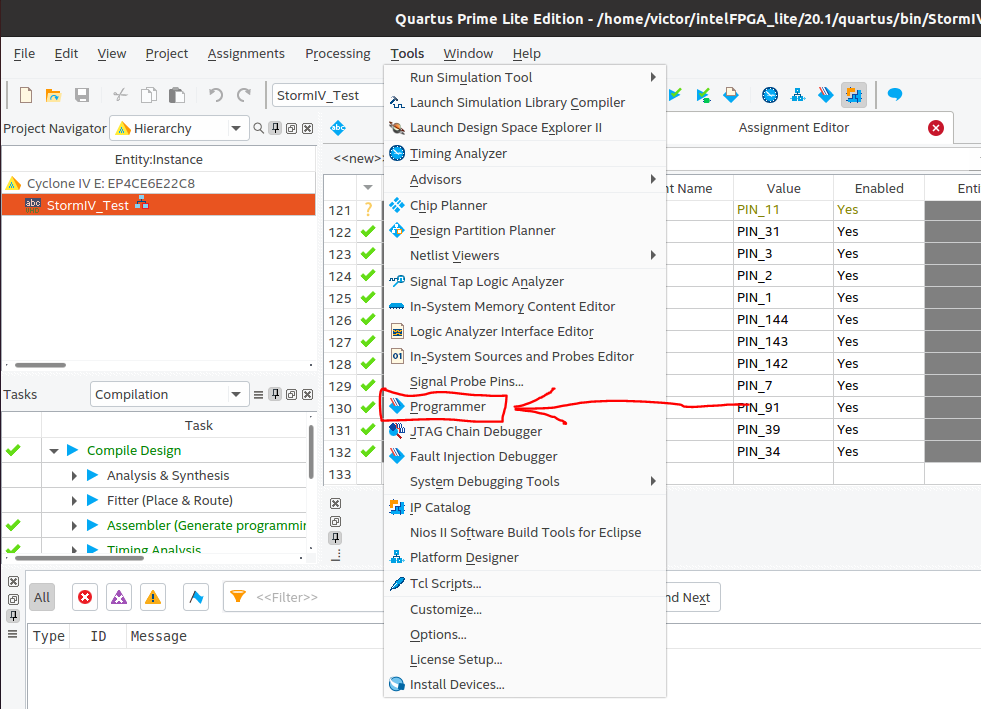Select Programmer from Tools menu
Viewport: 981px width, 709px height.
coord(524,407)
